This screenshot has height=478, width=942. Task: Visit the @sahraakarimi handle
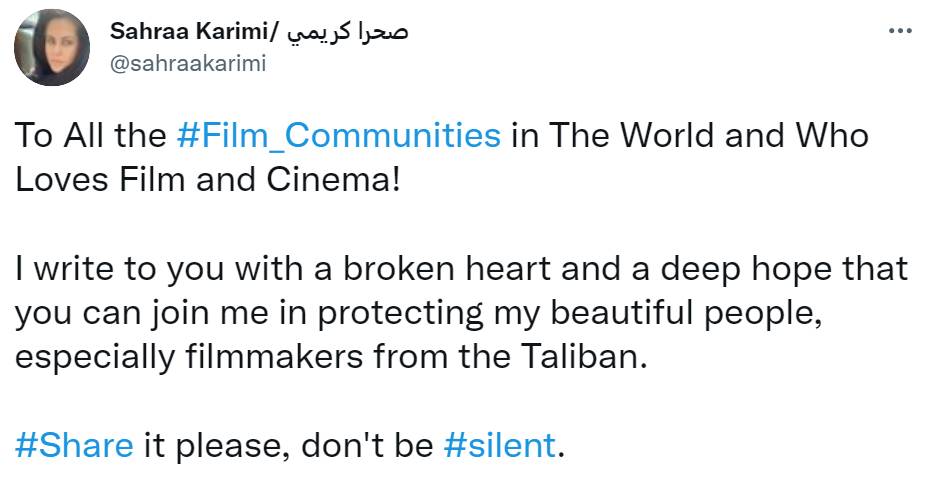pos(187,63)
